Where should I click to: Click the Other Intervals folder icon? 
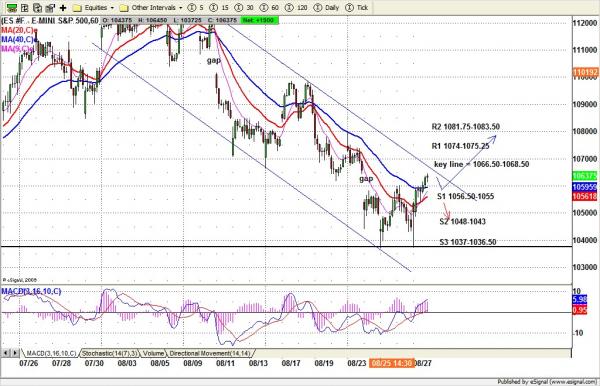point(124,8)
